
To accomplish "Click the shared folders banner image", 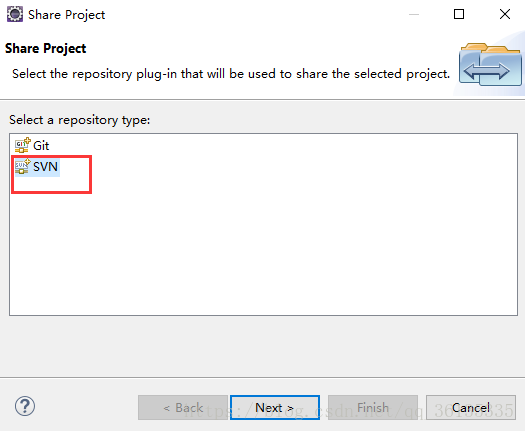I will pos(490,64).
